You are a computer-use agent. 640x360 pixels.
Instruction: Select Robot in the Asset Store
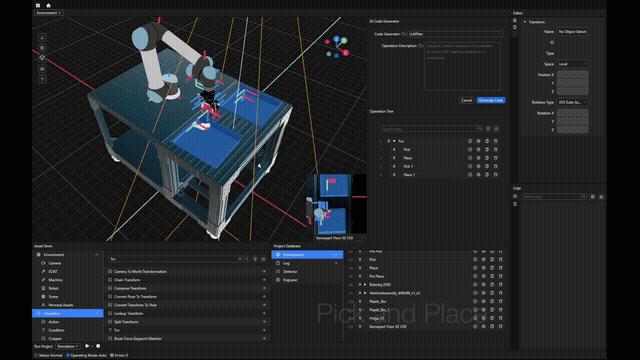pyautogui.click(x=53, y=288)
